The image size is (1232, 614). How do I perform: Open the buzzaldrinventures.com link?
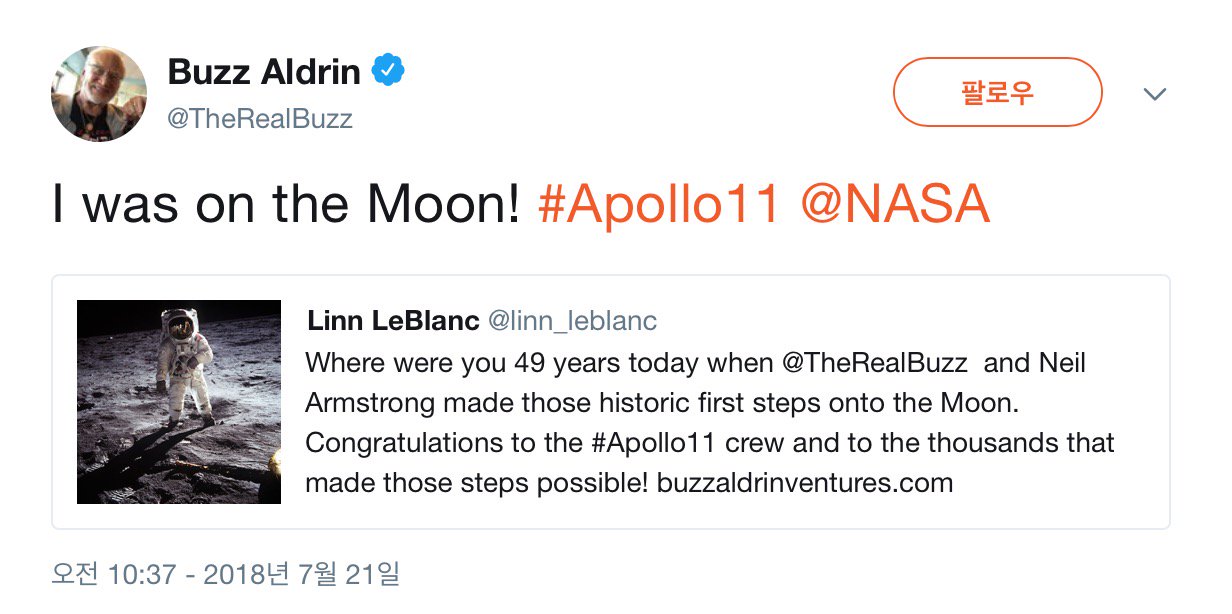coord(805,483)
